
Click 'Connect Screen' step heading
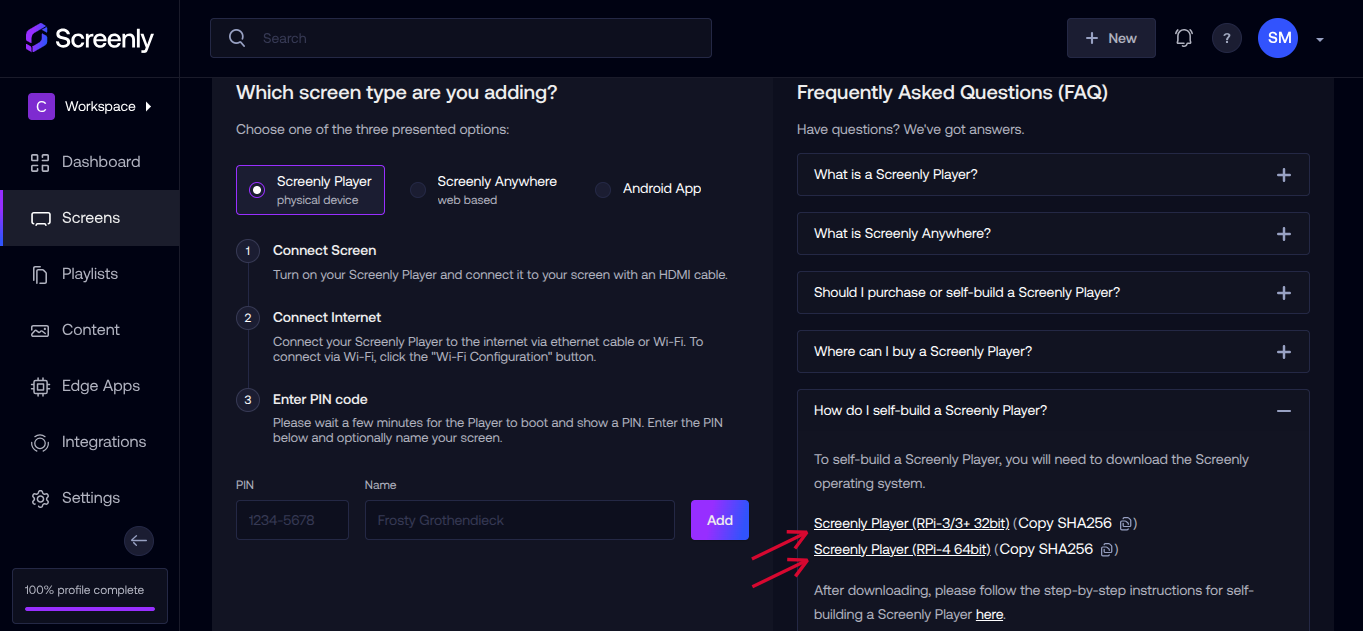(x=324, y=250)
